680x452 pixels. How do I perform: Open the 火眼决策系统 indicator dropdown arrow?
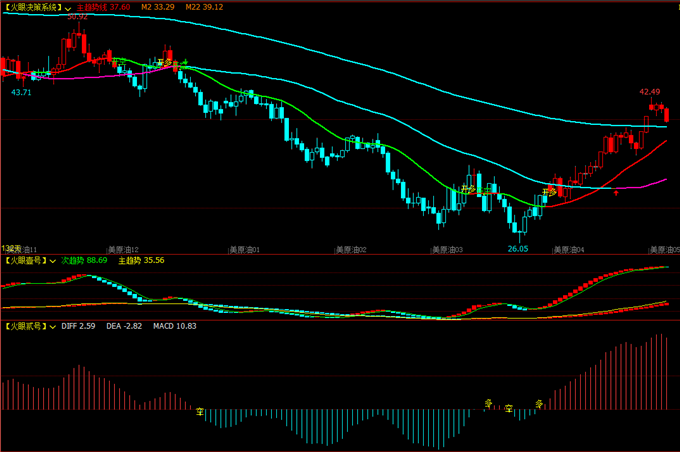pos(69,7)
